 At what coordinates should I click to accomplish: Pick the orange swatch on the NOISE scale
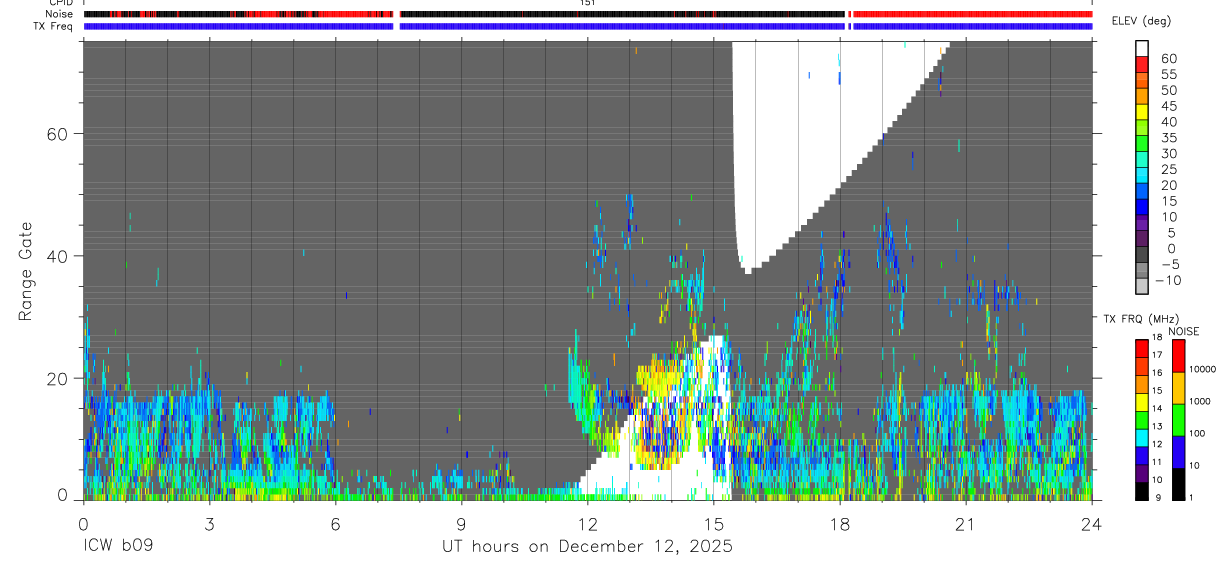tap(1179, 387)
